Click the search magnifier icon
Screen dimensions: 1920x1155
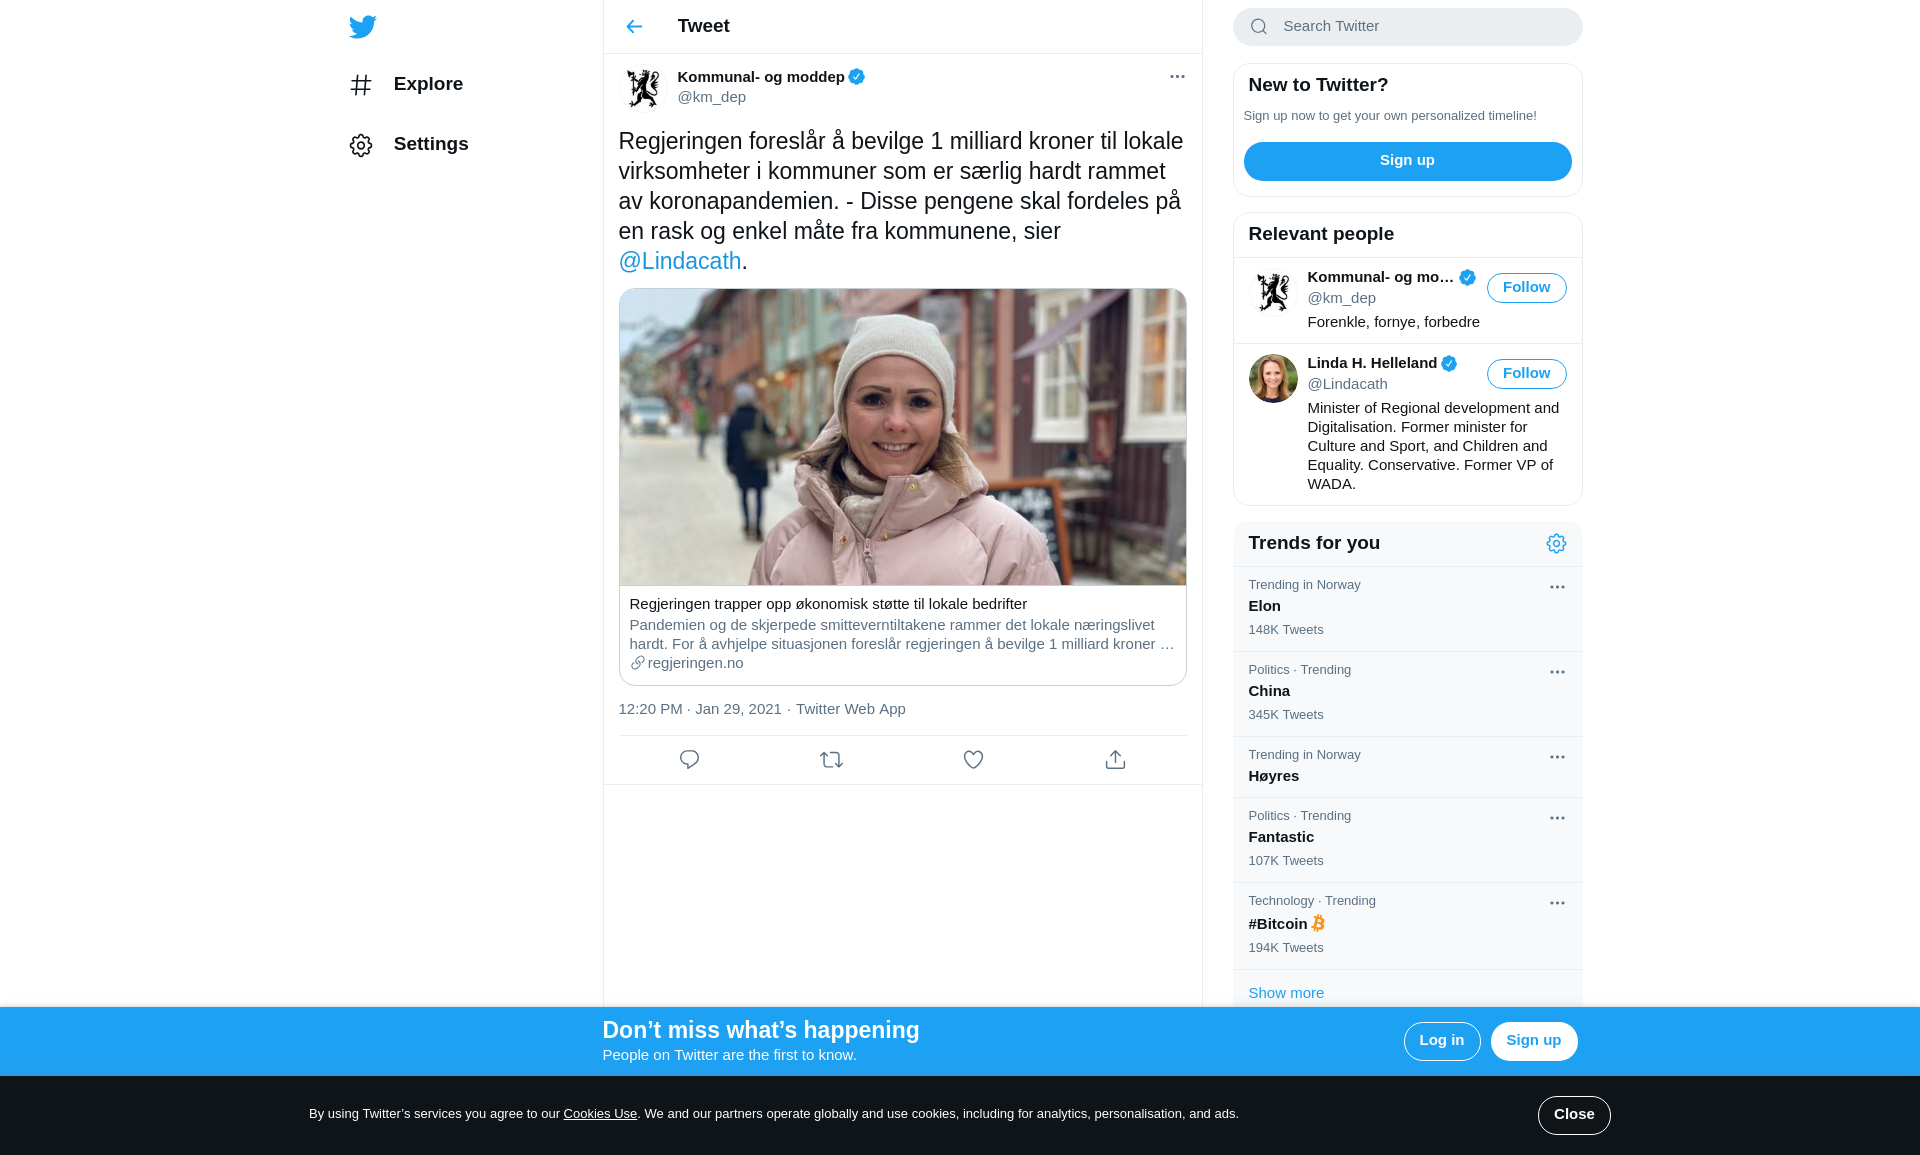pos(1259,27)
